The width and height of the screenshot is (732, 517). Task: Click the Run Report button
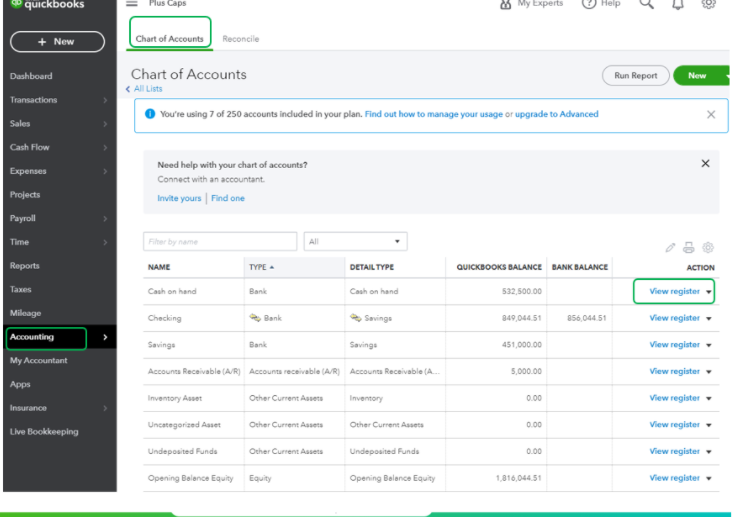(x=635, y=75)
